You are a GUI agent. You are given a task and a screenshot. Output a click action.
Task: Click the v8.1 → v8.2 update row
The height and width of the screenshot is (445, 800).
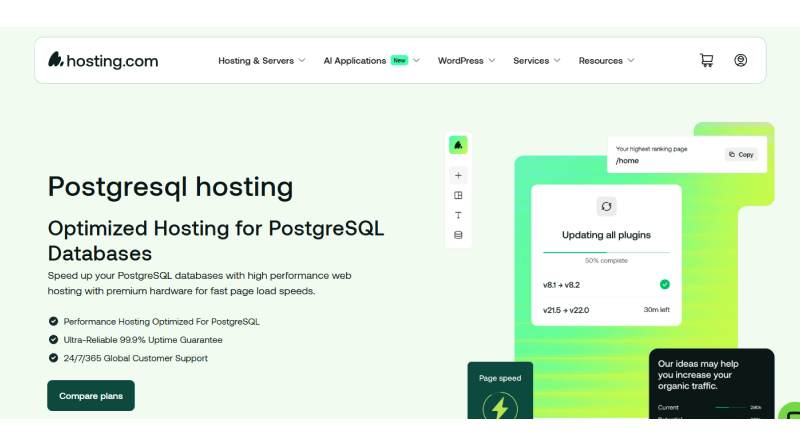(x=606, y=285)
